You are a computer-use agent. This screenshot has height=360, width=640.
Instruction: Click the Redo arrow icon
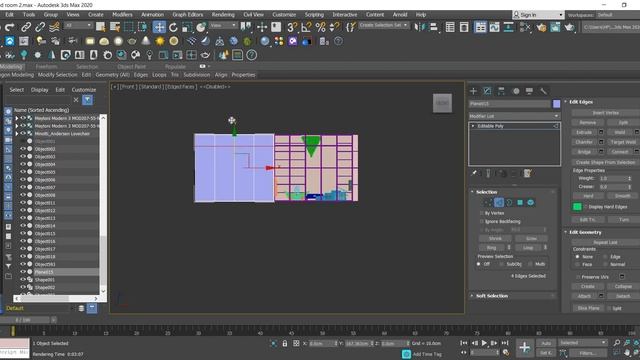9,27
